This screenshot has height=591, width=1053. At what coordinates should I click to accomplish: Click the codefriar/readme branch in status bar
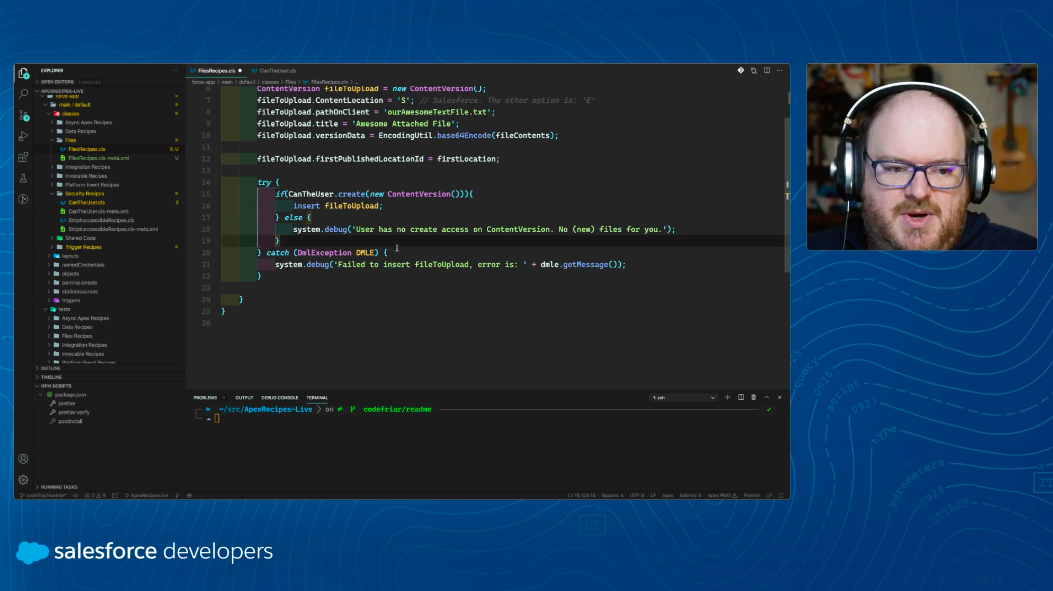(x=42, y=496)
